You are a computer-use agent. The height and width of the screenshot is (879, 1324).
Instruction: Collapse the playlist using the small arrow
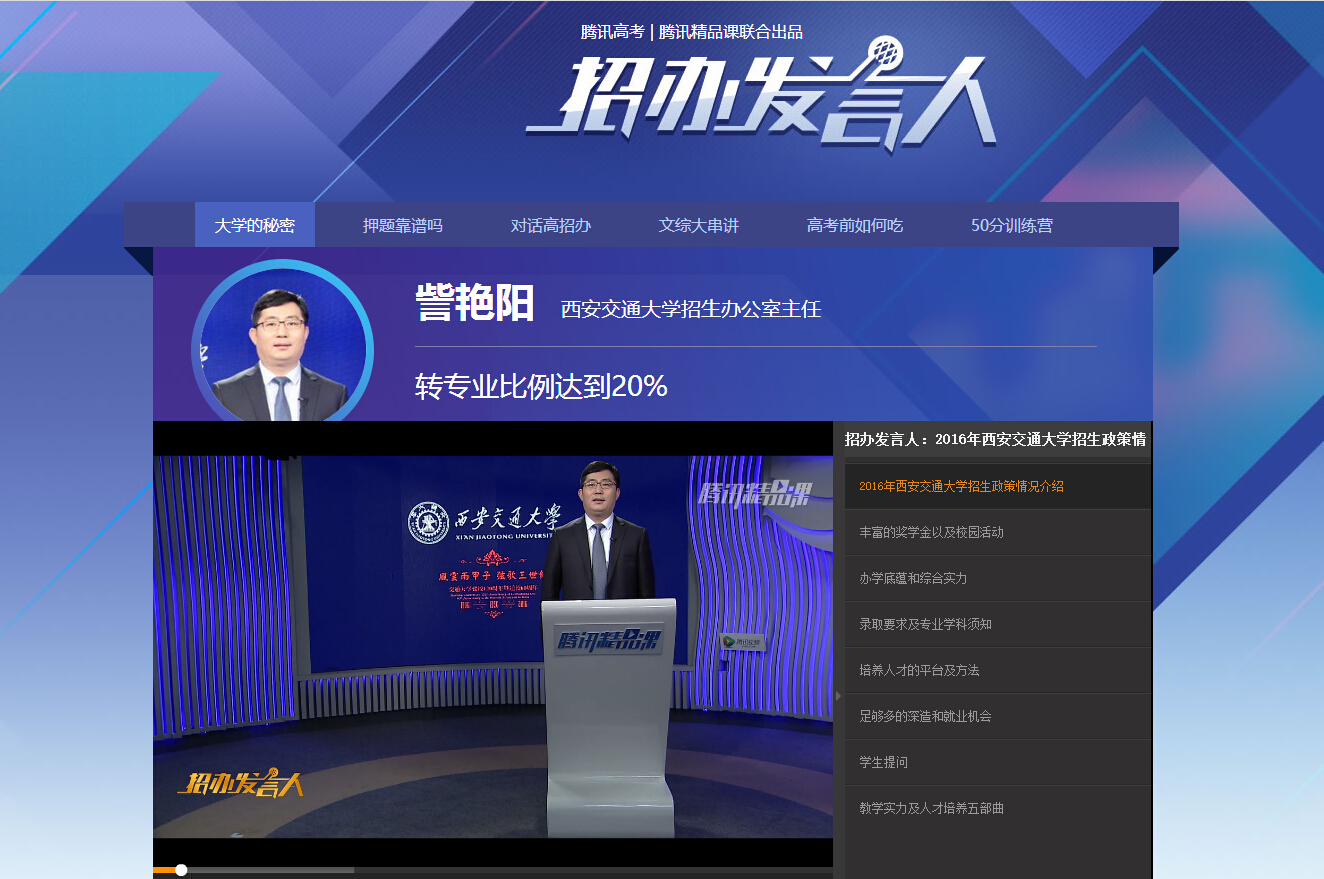[x=838, y=696]
